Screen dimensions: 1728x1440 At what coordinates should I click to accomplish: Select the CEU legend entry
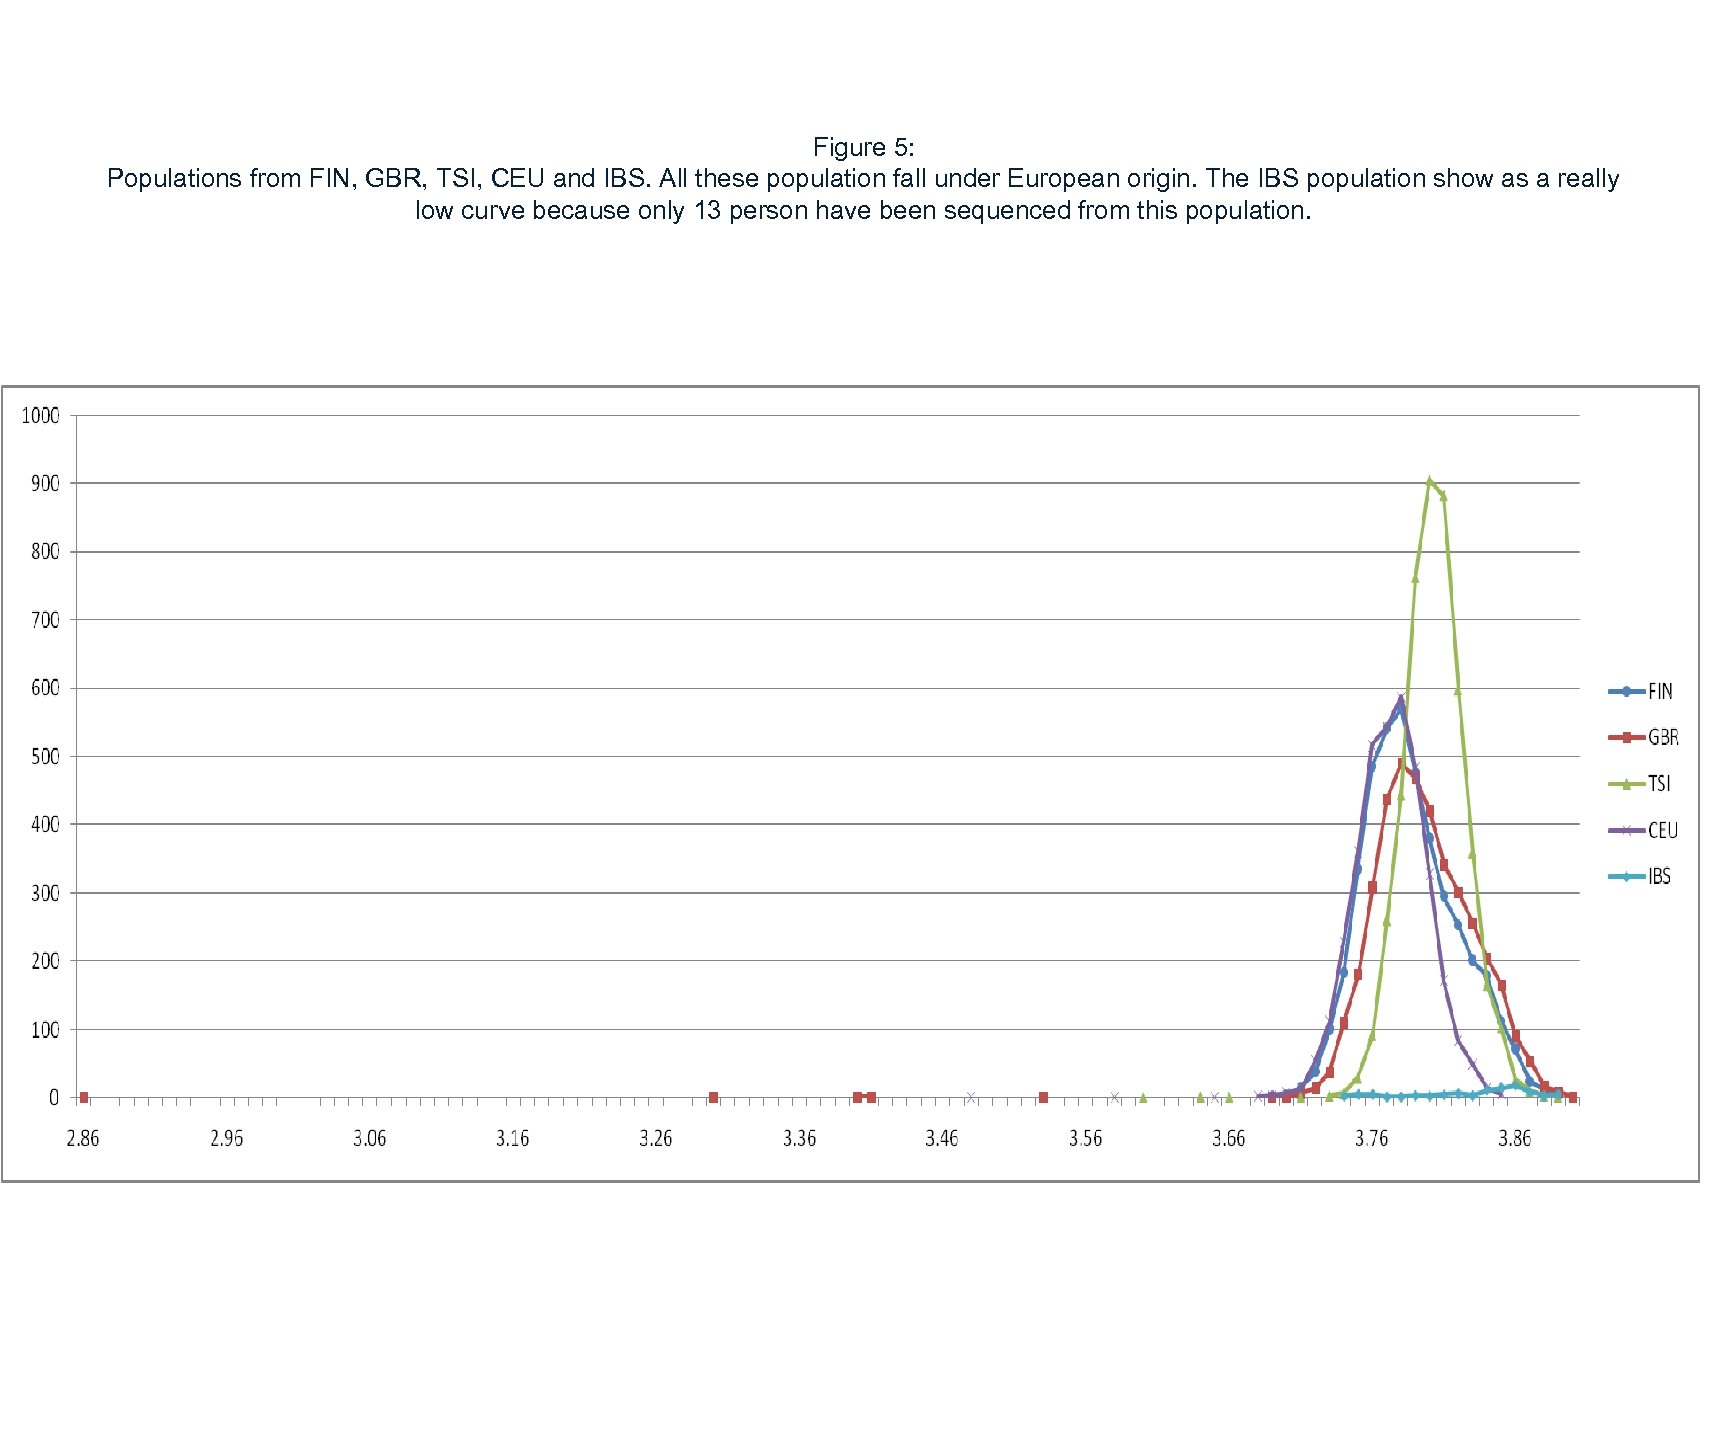point(1643,830)
